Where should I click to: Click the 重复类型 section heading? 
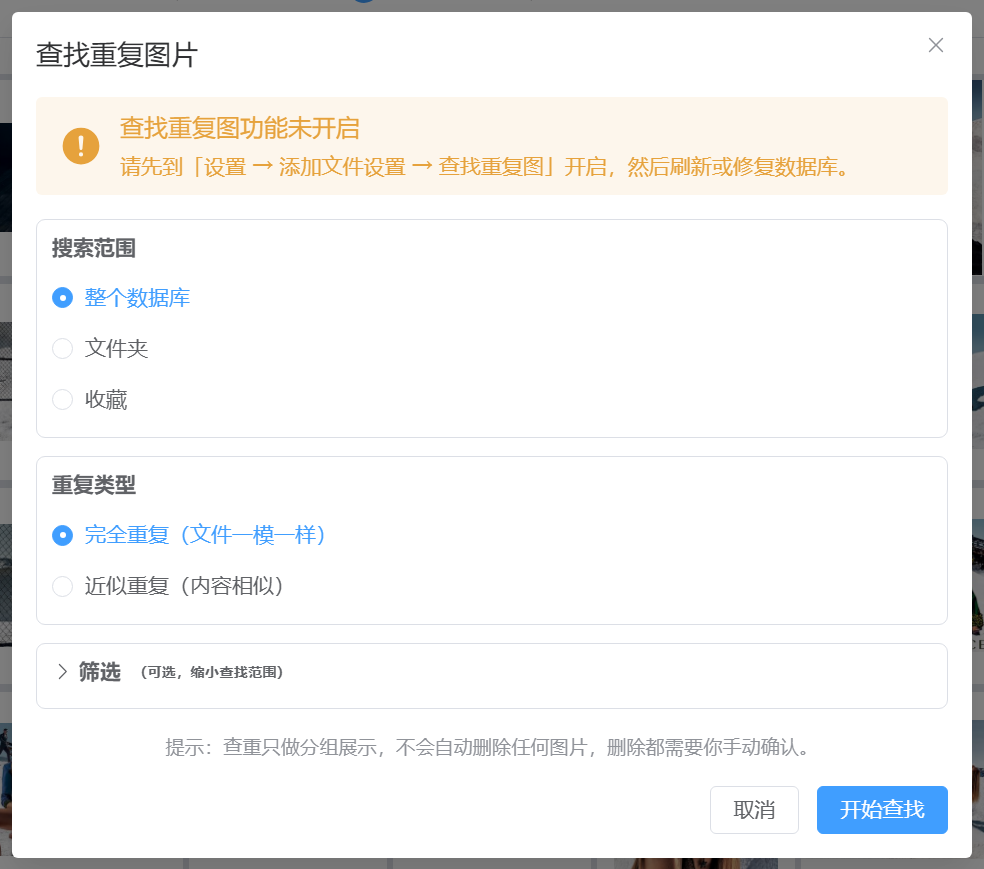[94, 485]
